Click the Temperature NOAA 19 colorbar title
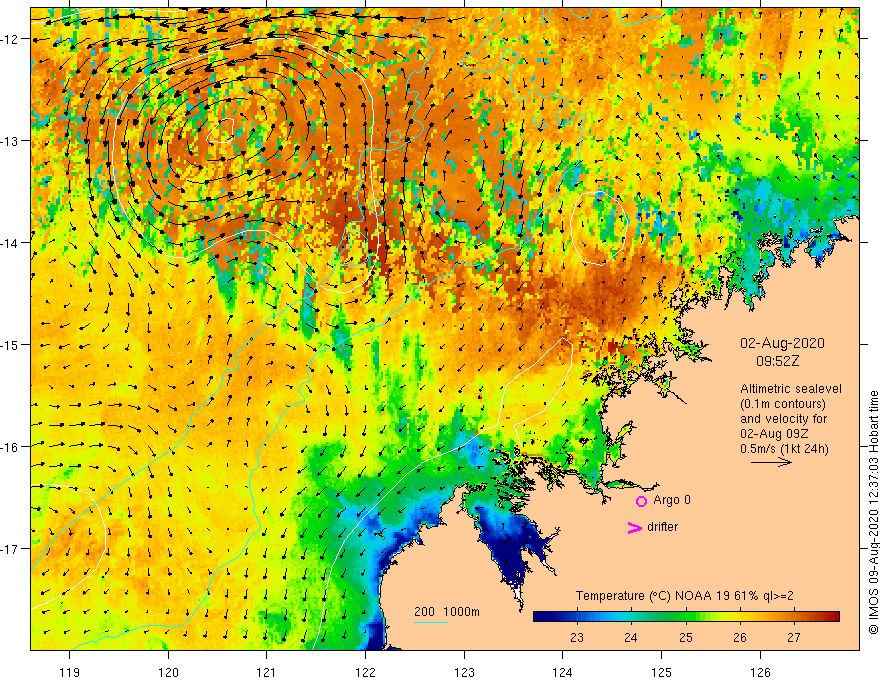The image size is (880, 680). 685,596
